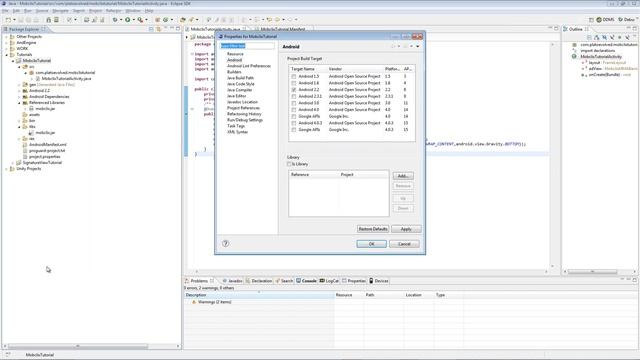Open the Refactor menu
Image resolution: width=640 pixels, height=360 pixels.
(x=113, y=11)
